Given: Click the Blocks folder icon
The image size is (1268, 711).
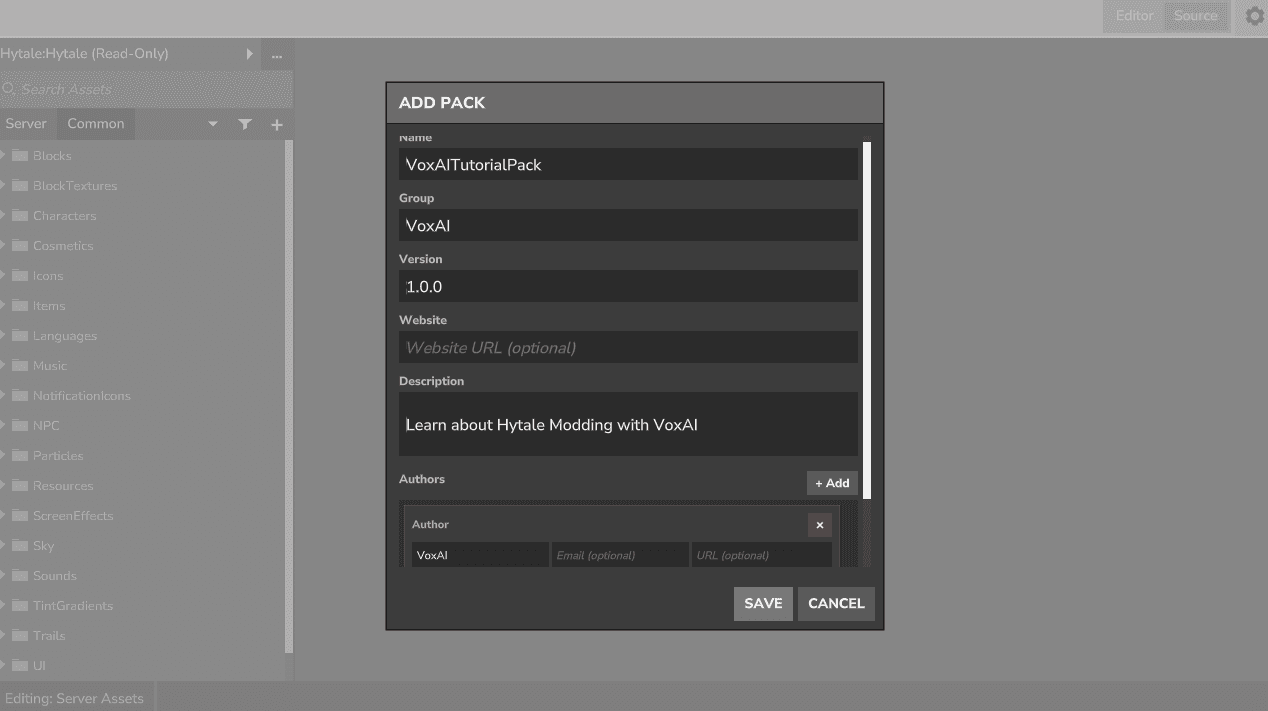Looking at the screenshot, I should click(20, 156).
